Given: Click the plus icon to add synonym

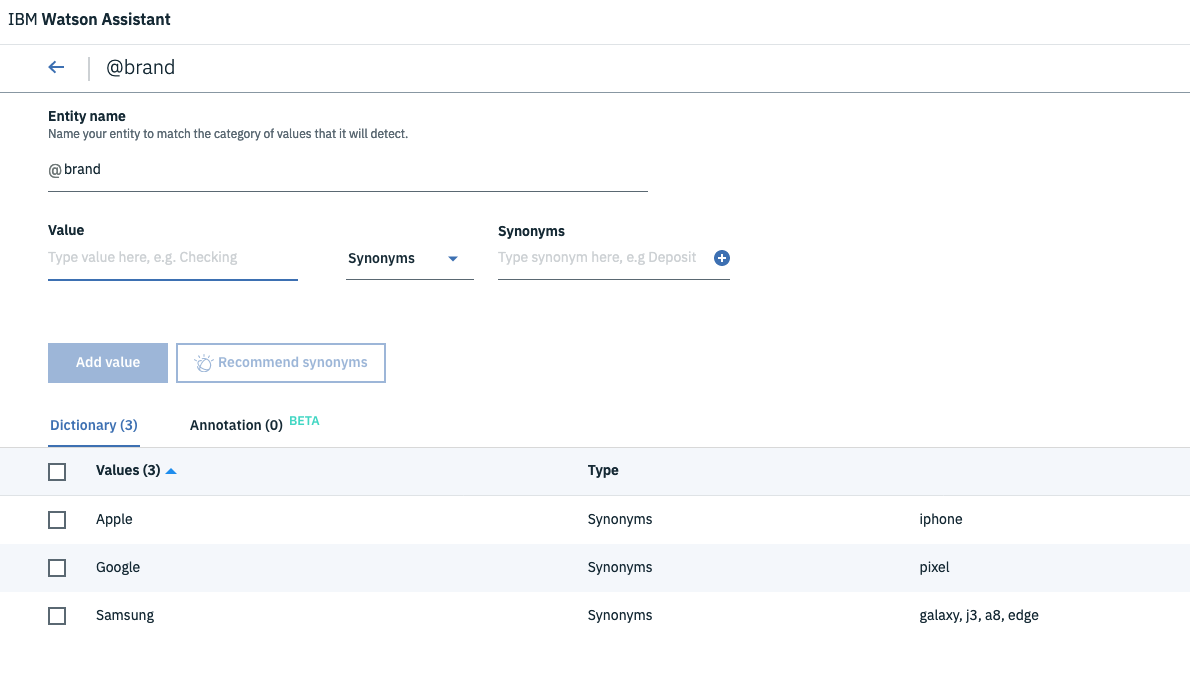Looking at the screenshot, I should point(722,258).
